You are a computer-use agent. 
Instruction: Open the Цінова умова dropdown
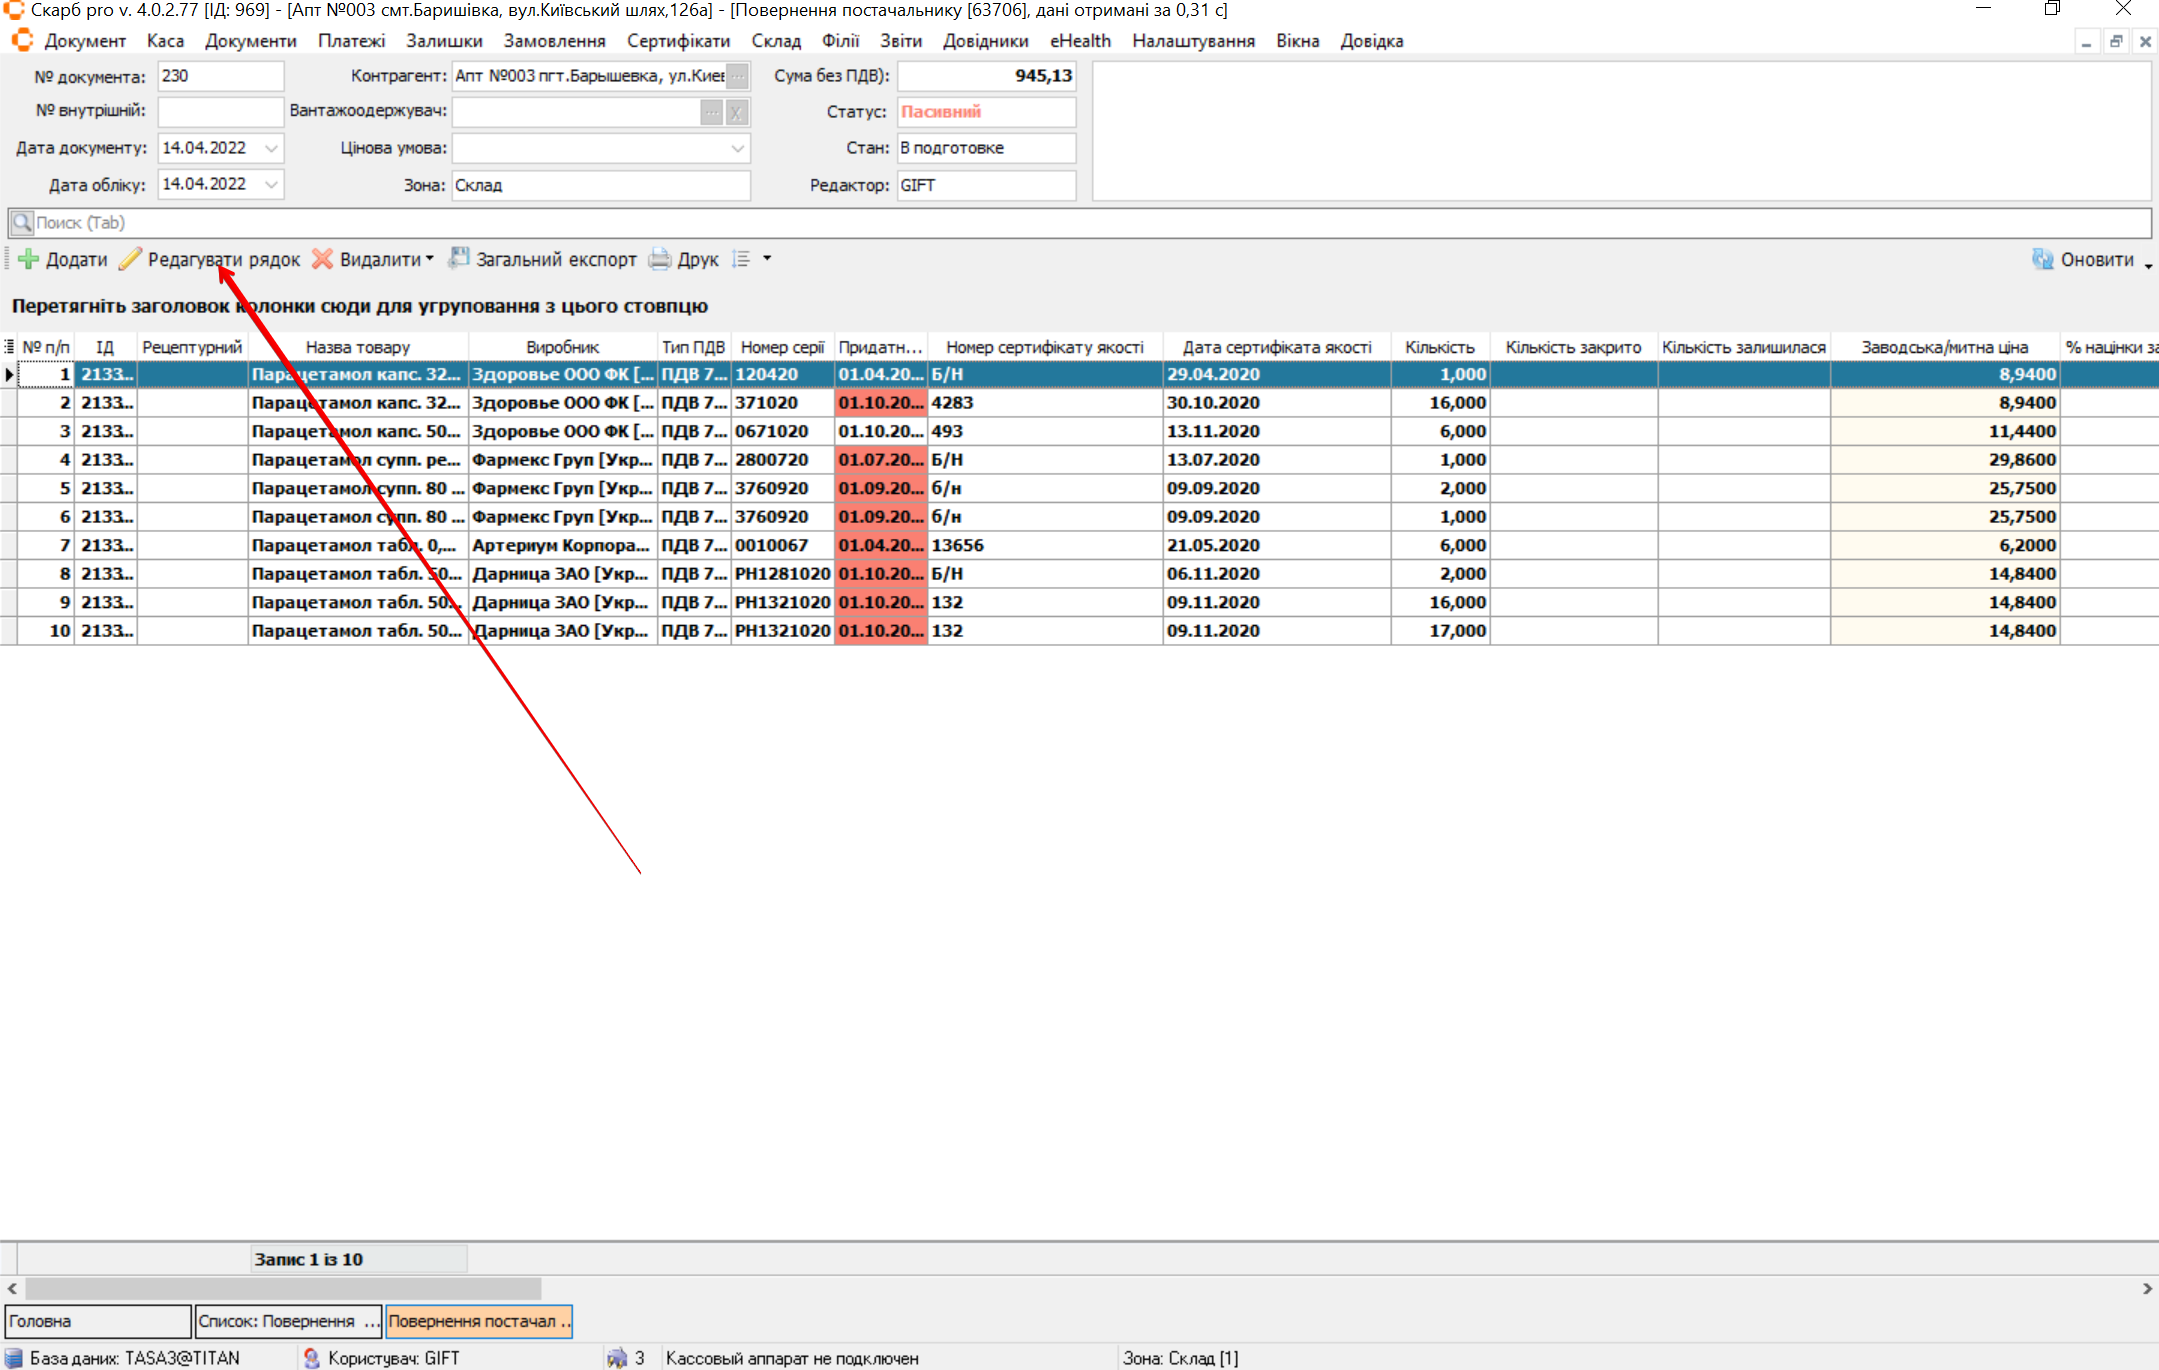[737, 148]
